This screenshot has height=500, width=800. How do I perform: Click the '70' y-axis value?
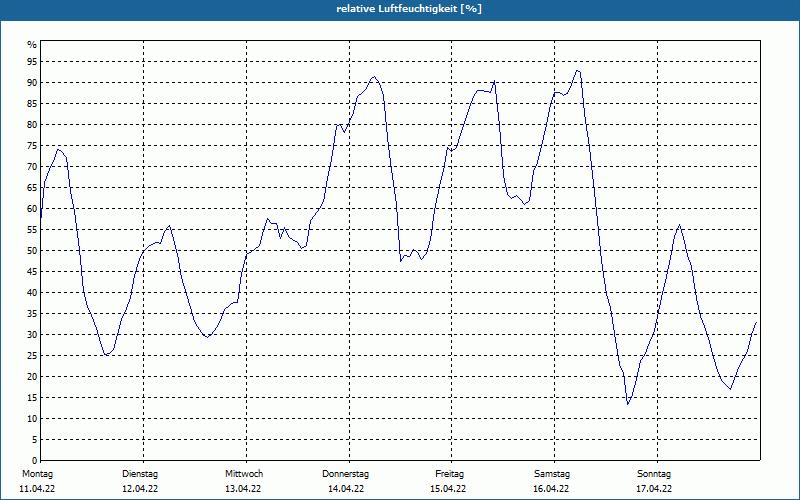pos(32,167)
